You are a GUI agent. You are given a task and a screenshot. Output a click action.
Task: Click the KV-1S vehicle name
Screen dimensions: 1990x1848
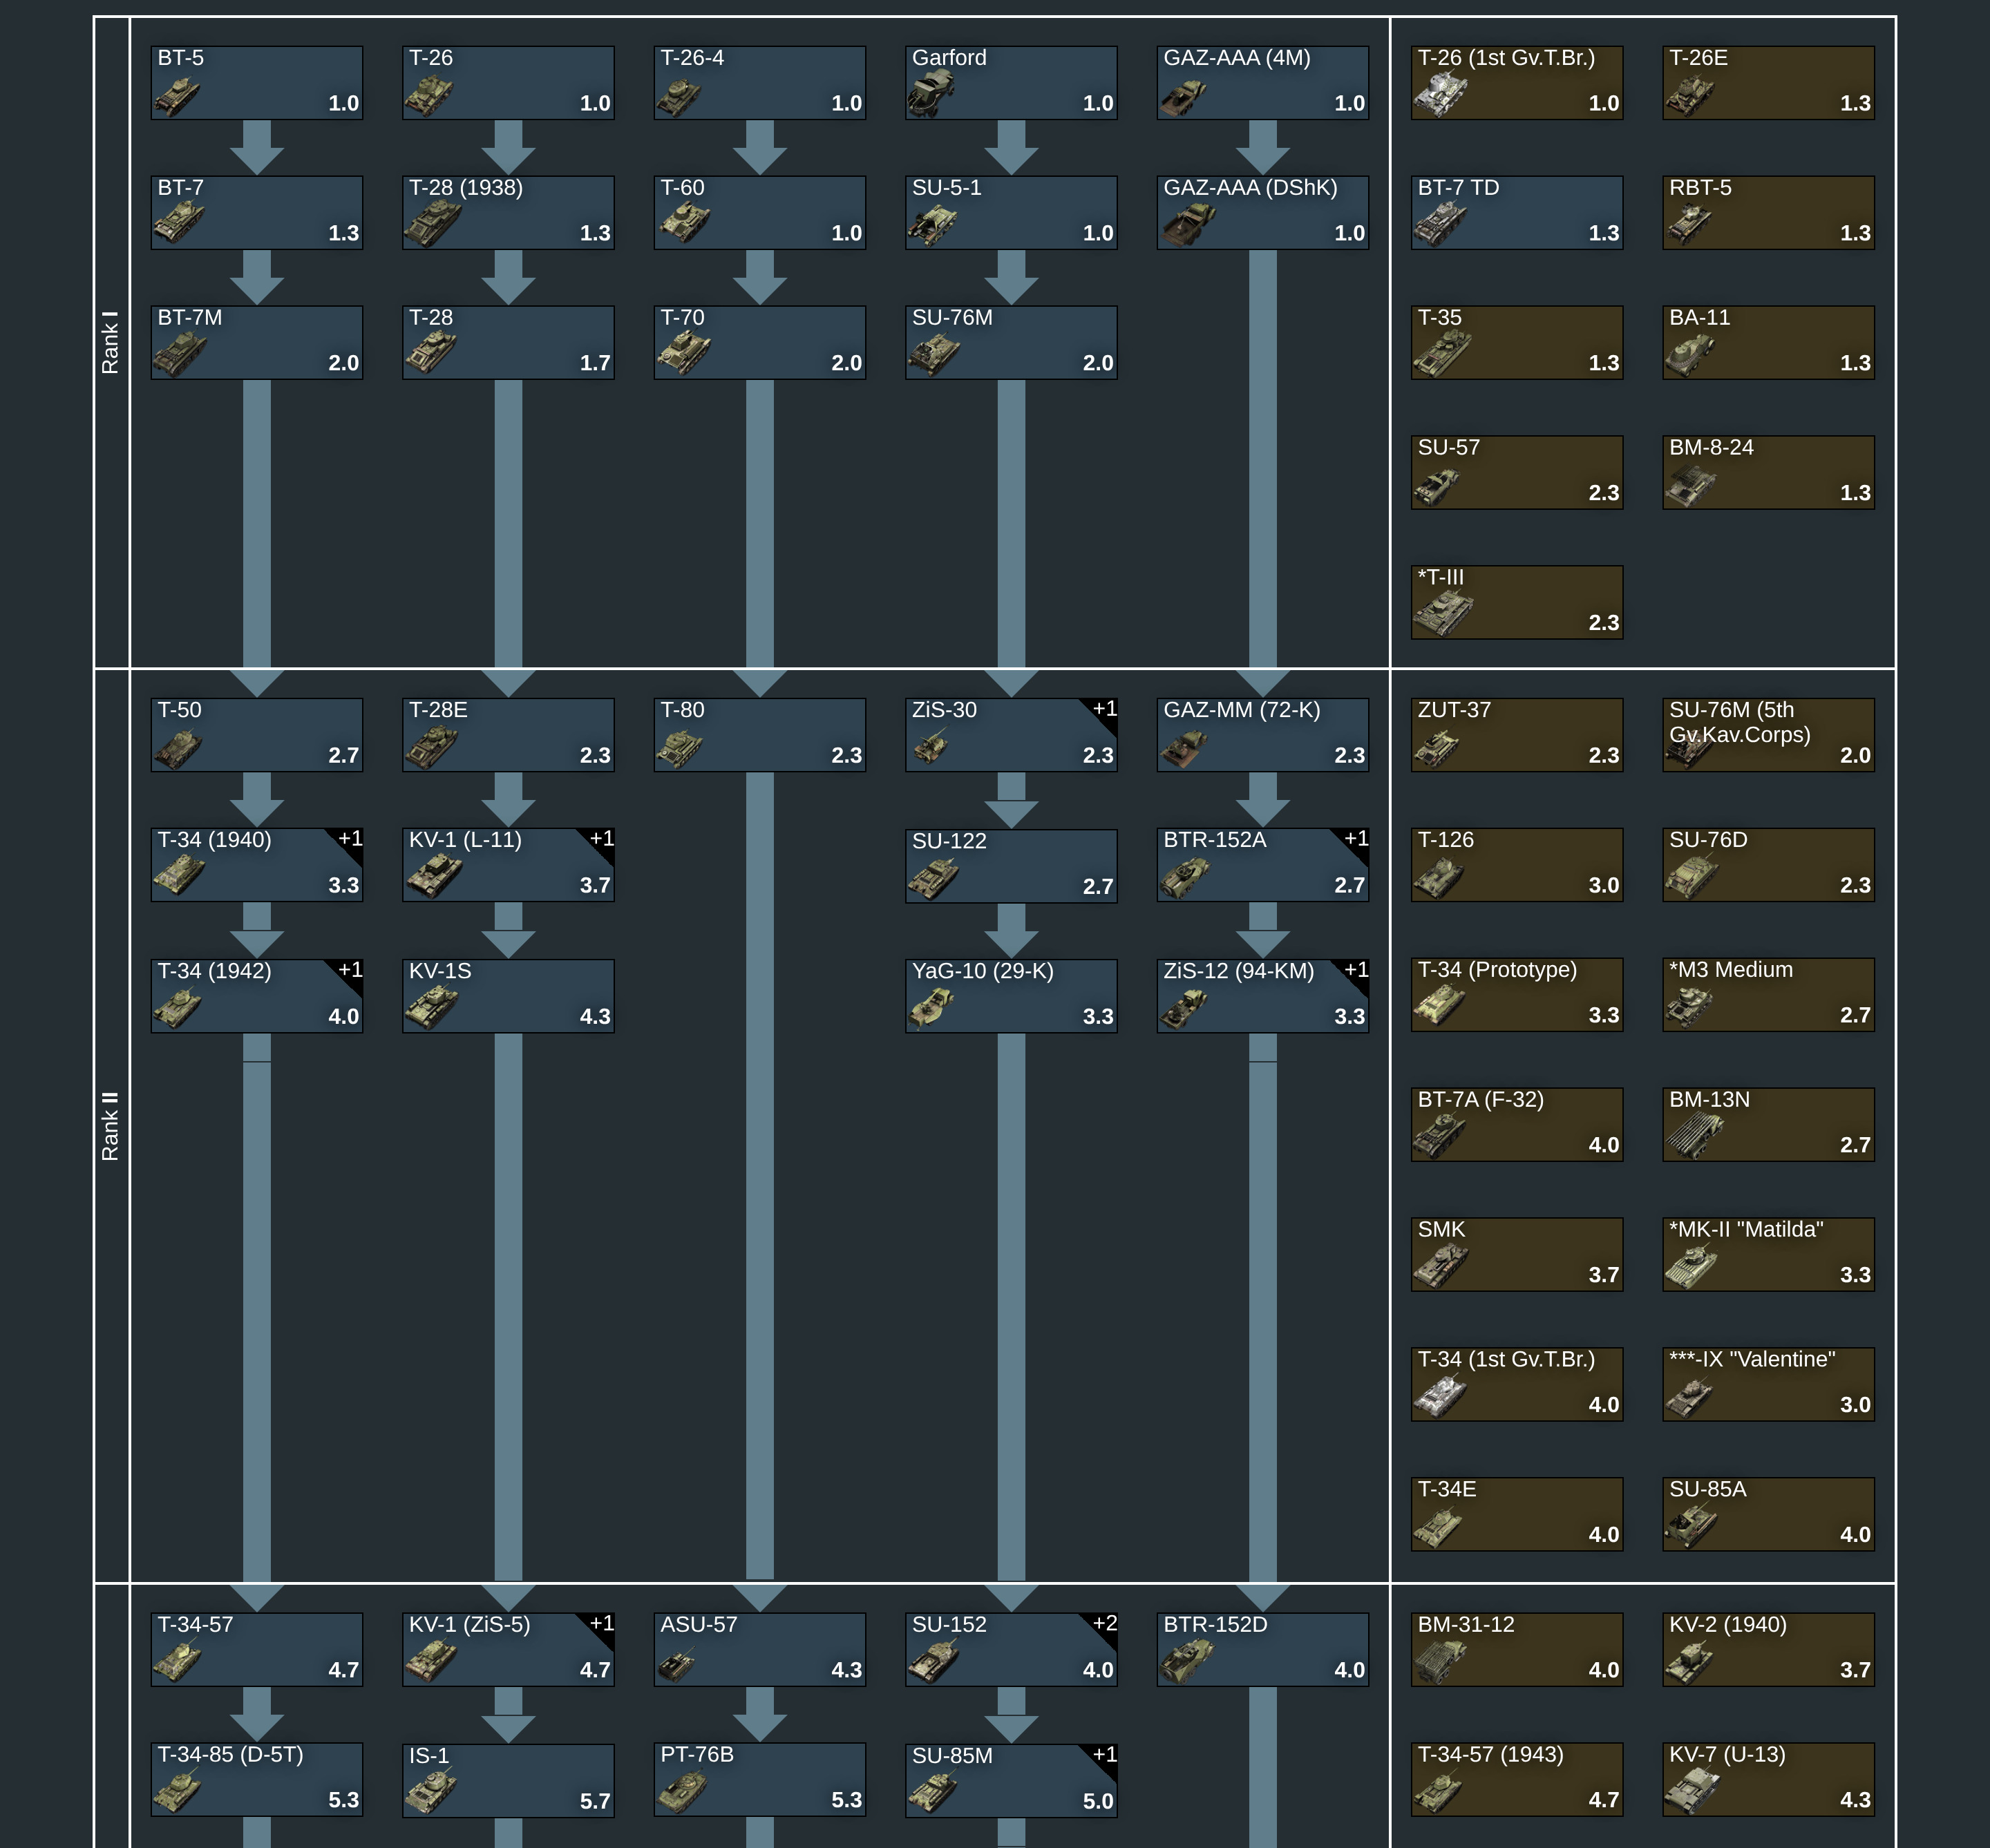click(440, 971)
